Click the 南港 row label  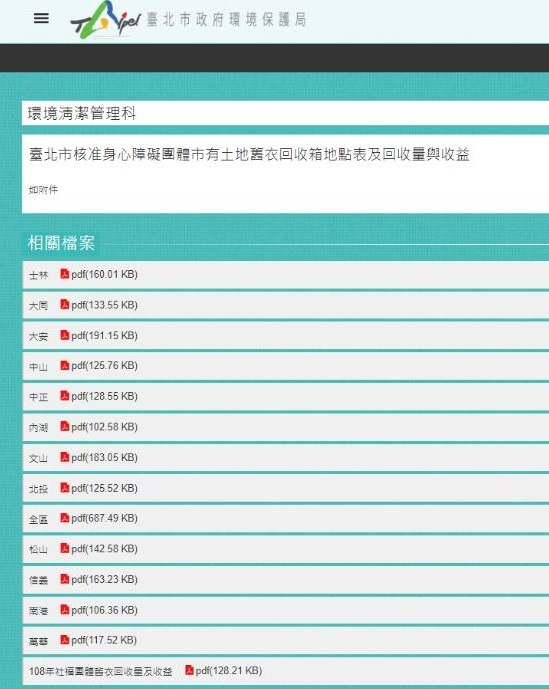click(x=38, y=611)
